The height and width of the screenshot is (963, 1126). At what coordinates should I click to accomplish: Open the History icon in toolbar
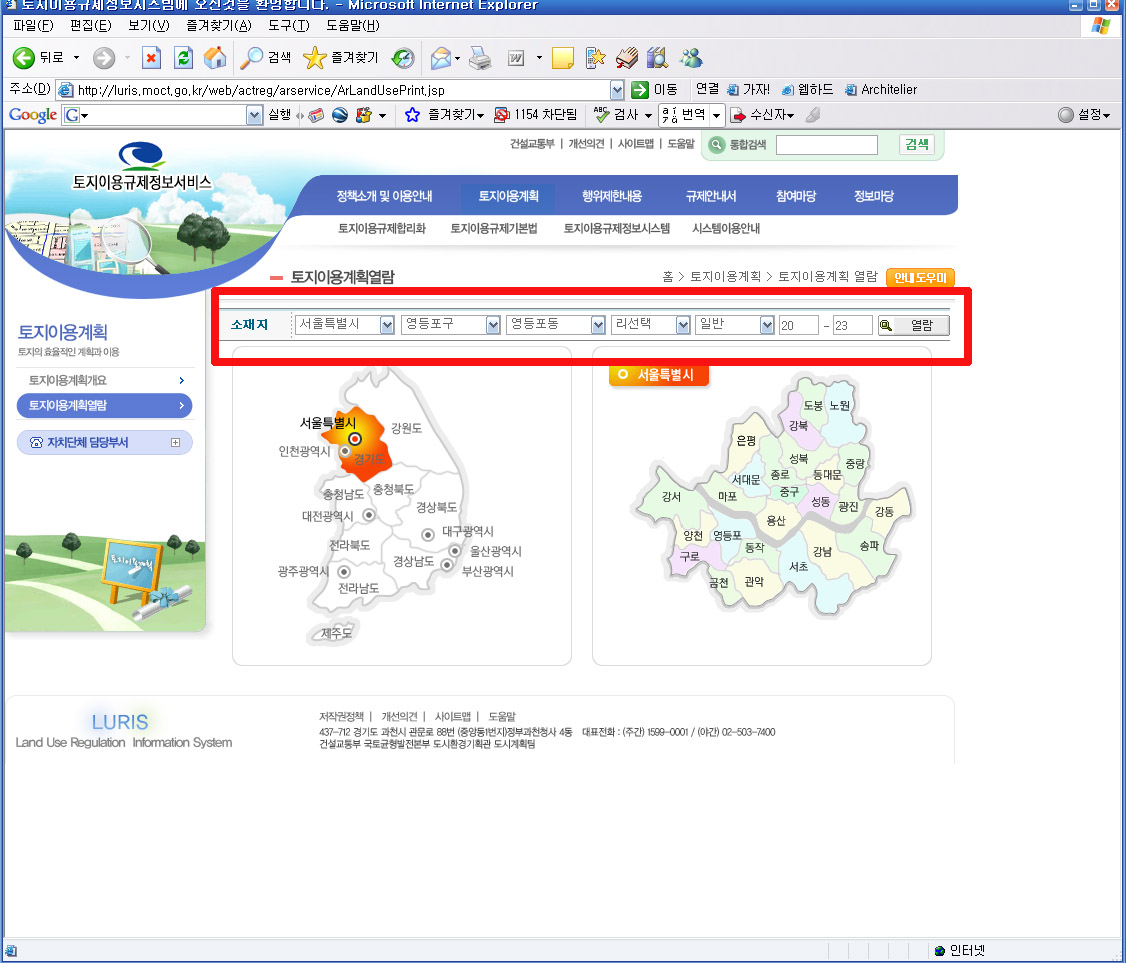pyautogui.click(x=402, y=58)
